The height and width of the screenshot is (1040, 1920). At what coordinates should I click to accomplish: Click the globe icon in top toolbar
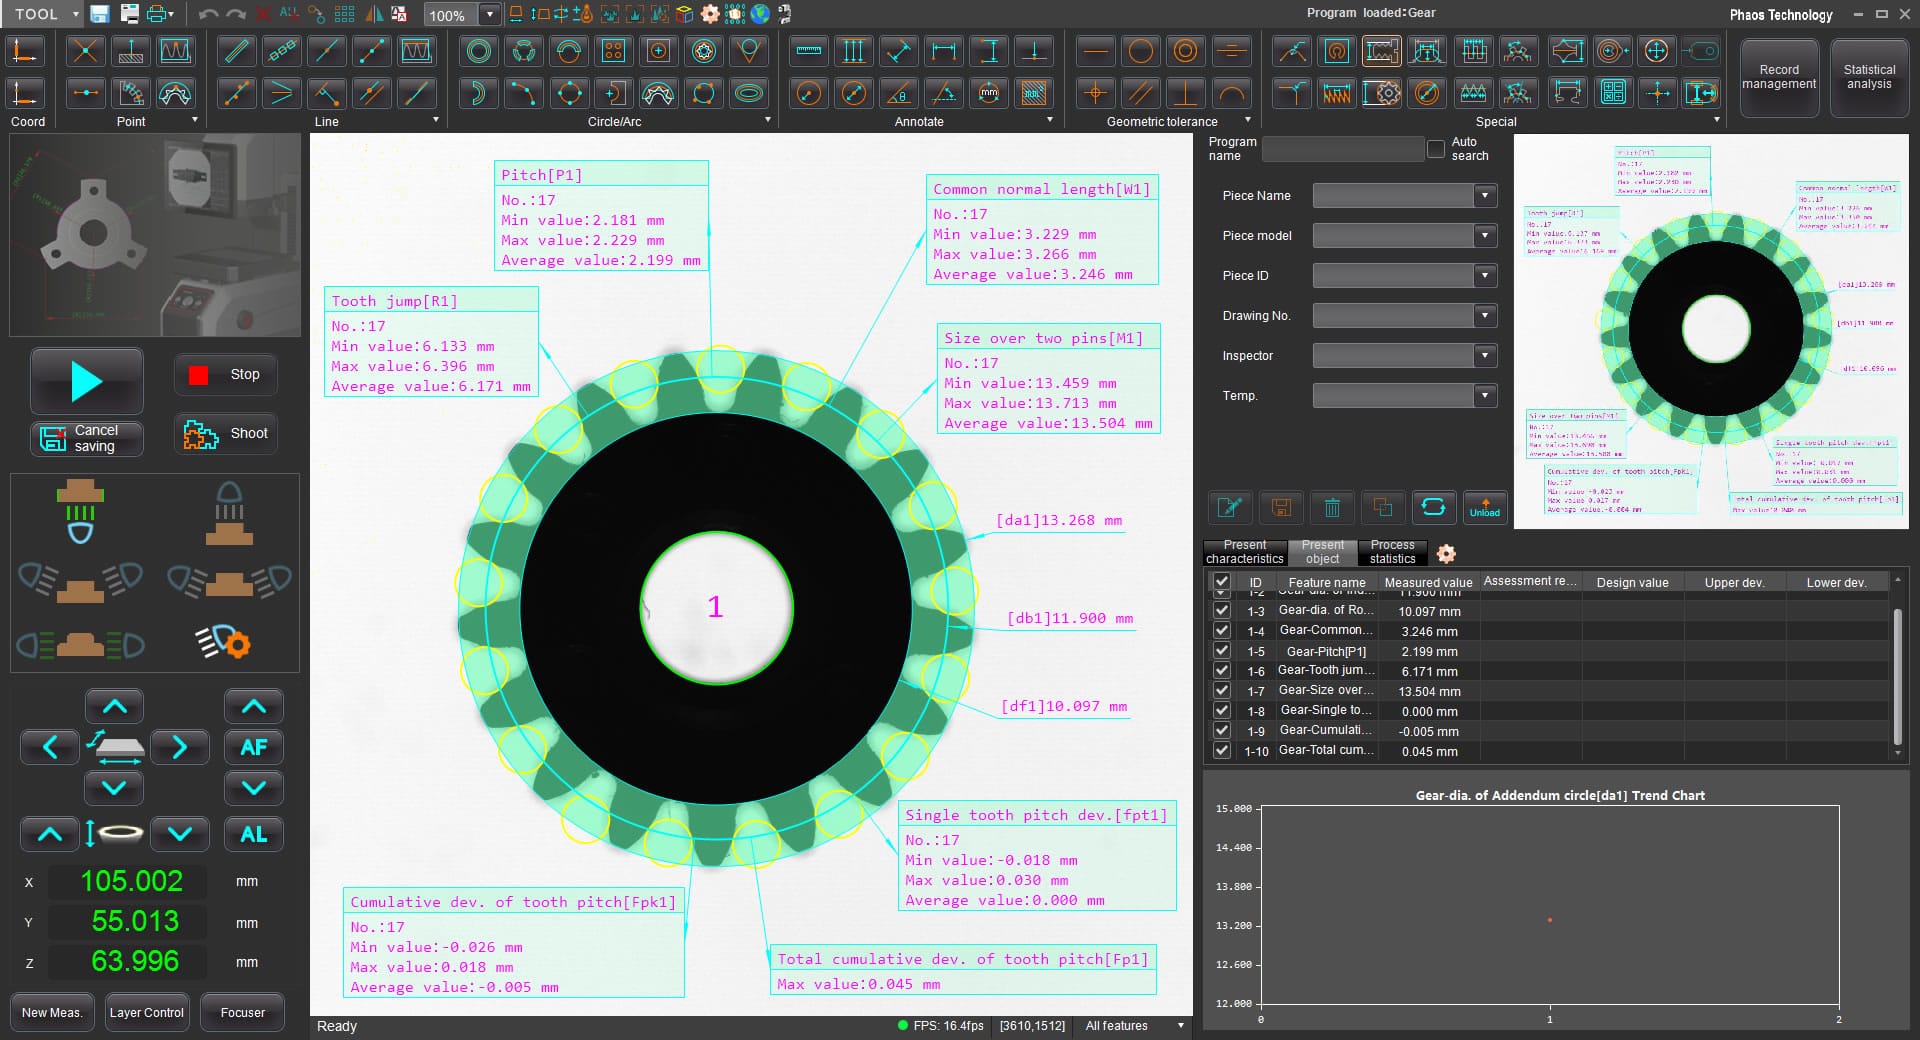click(761, 14)
